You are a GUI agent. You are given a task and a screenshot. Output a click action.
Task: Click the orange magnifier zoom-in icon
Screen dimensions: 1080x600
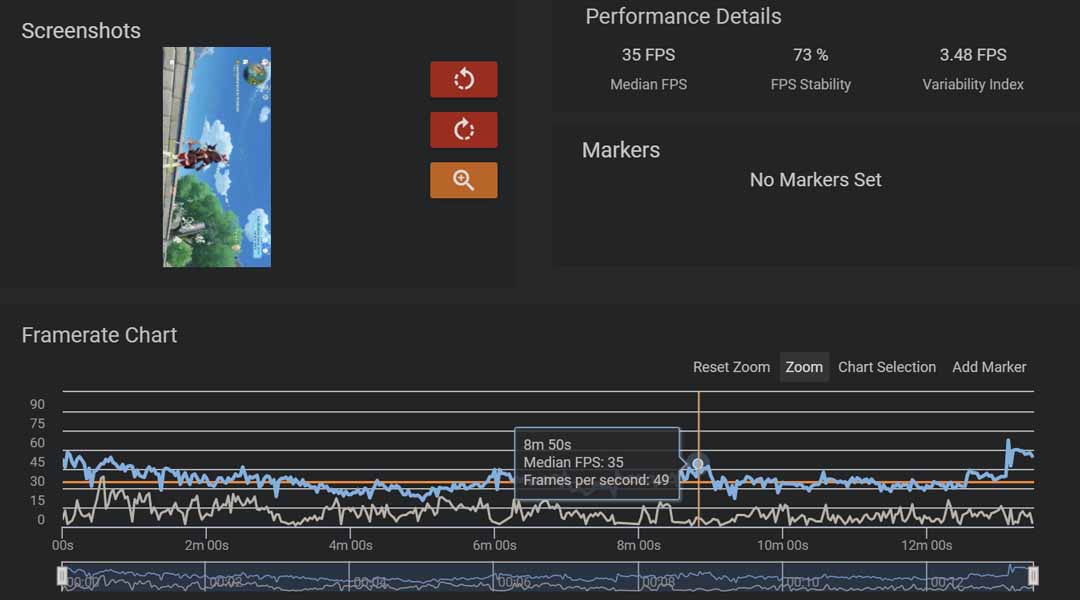tap(463, 180)
